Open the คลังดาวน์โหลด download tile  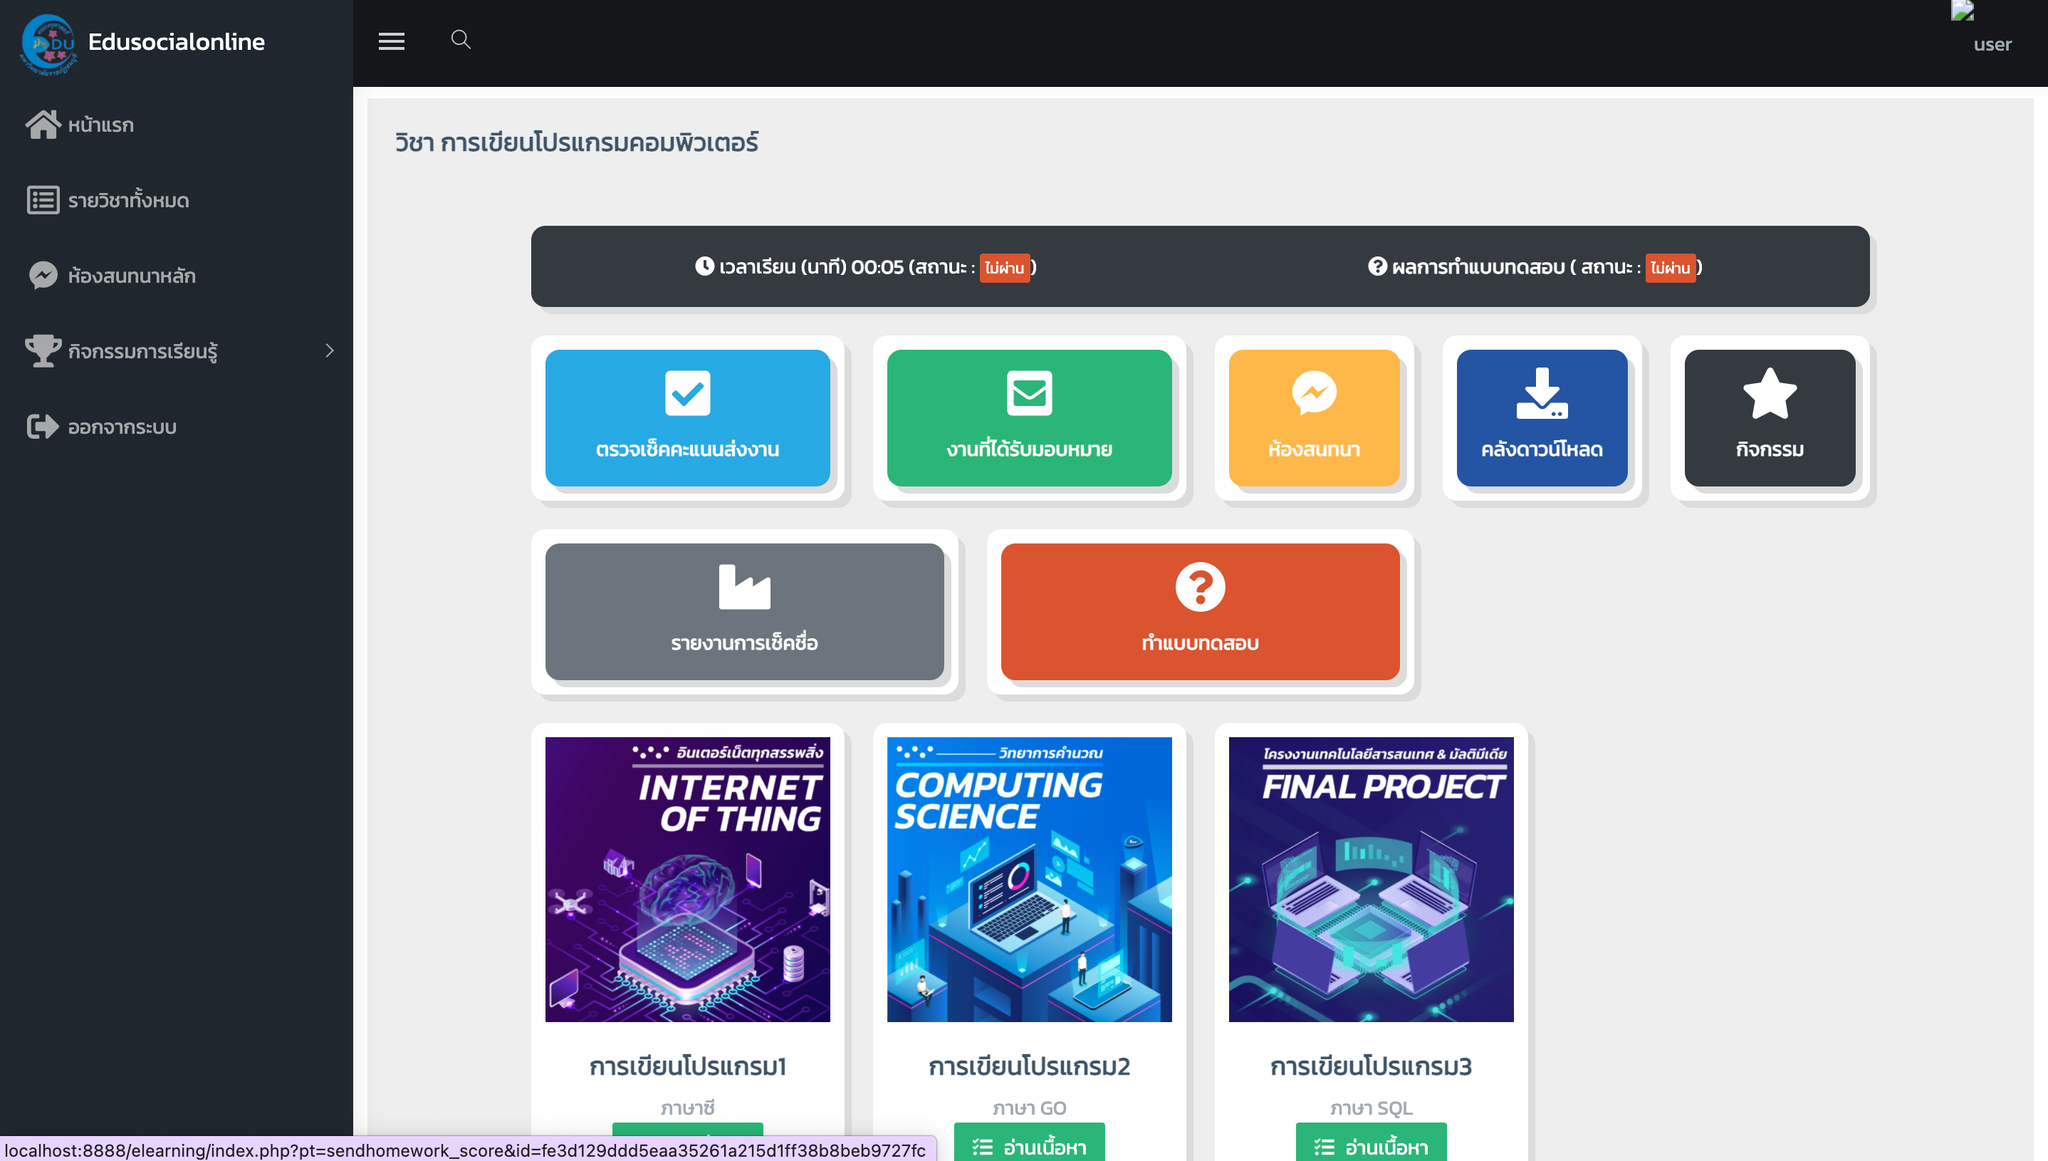(1542, 418)
